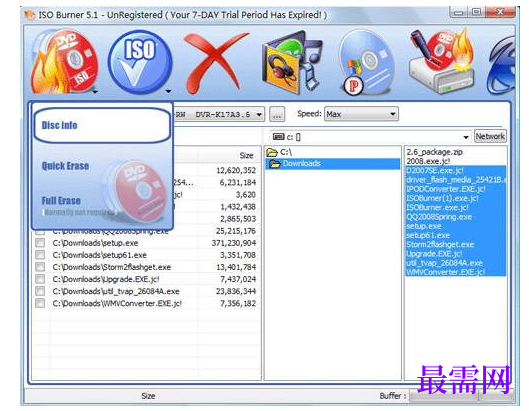Image resolution: width=529 pixels, height=411 pixels.
Task: Click the disc drive burner icon
Action: [442, 62]
